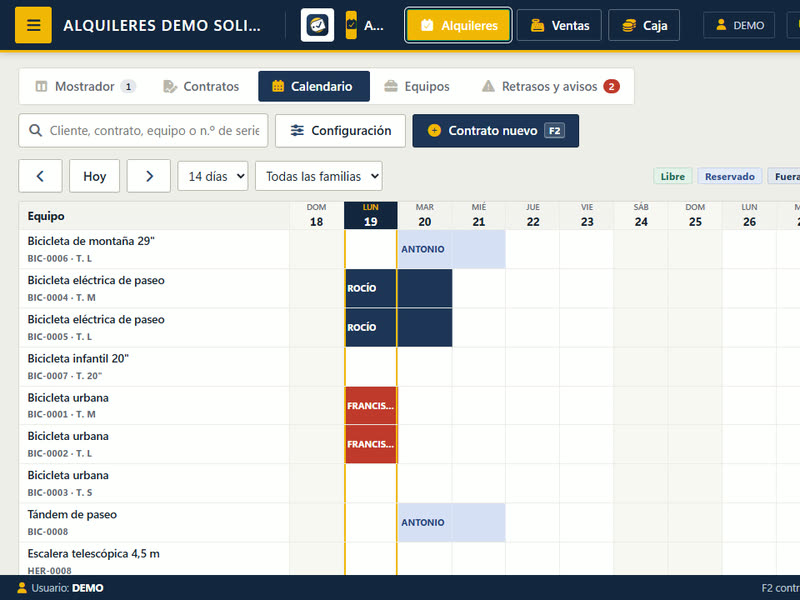Select the SÁB 24 day header
Image resolution: width=800 pixels, height=600 pixels.
coord(641,215)
